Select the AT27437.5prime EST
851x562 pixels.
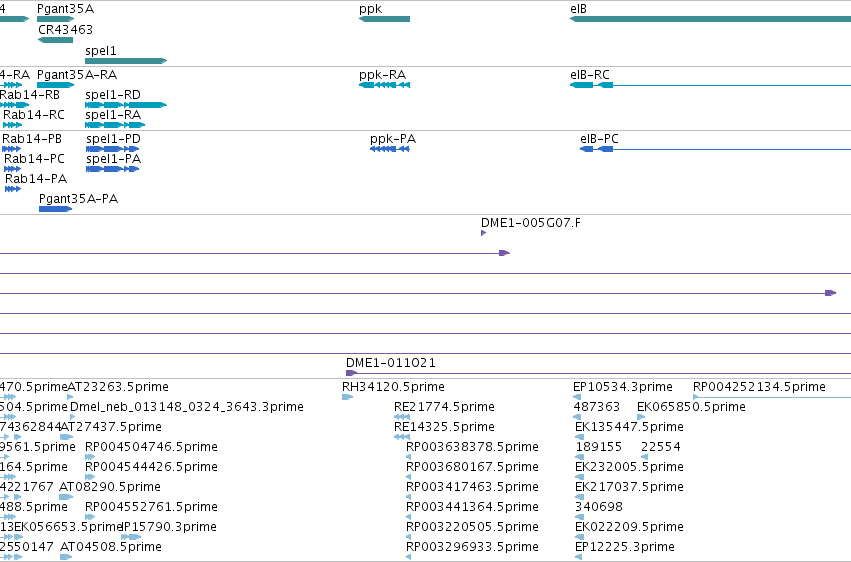coord(67,437)
